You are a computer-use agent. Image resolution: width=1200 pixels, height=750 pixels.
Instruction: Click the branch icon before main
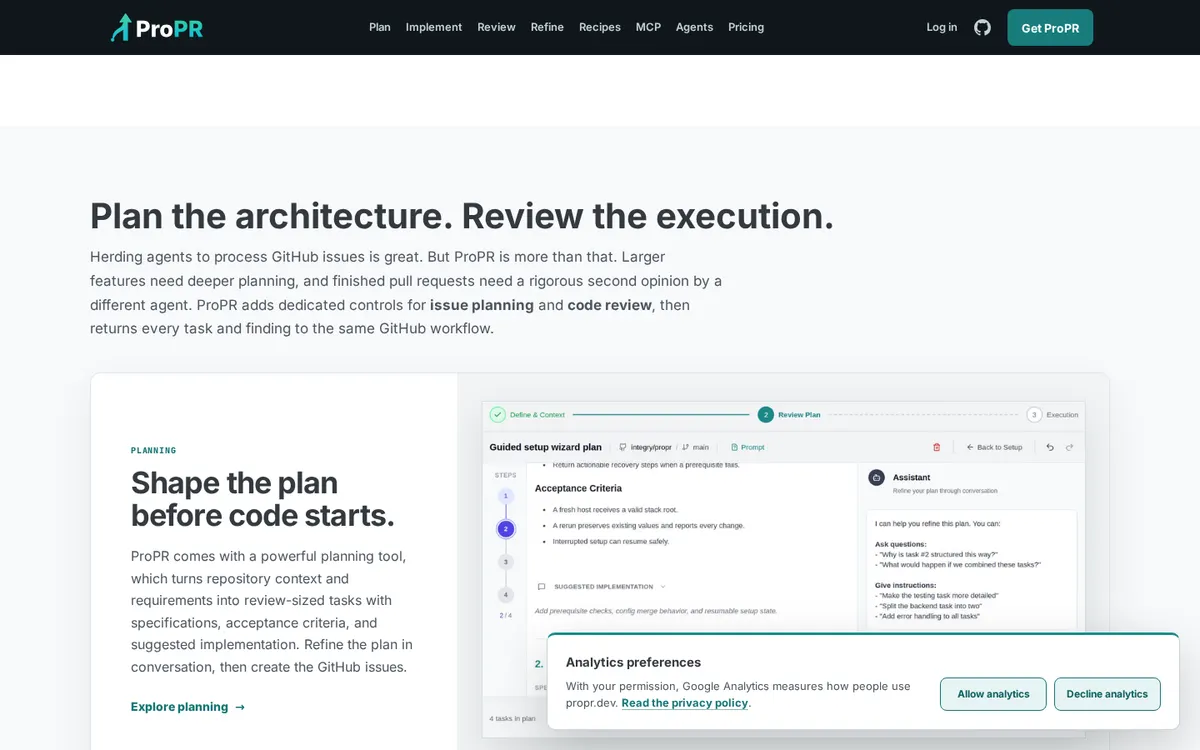tap(686, 447)
